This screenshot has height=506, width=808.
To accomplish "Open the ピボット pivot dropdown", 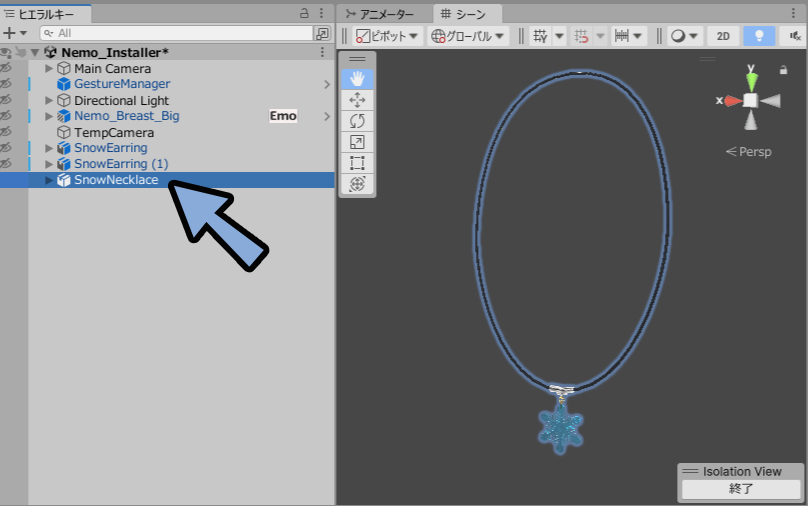I will tap(388, 35).
